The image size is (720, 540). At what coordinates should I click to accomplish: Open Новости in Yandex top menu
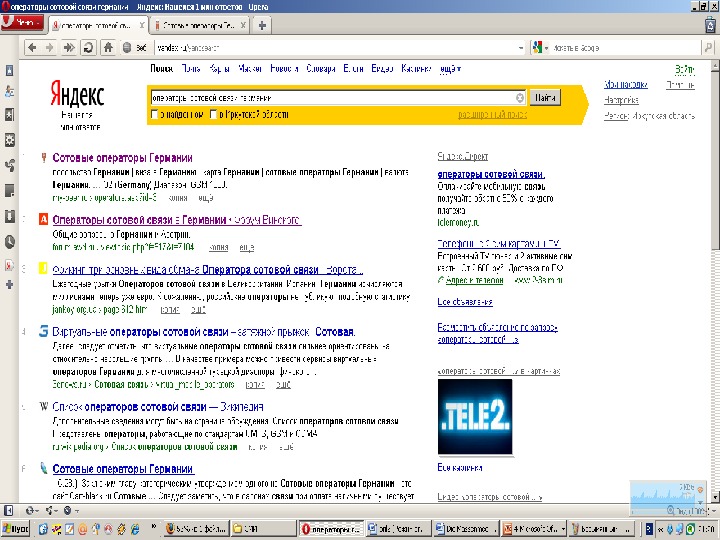[x=284, y=69]
